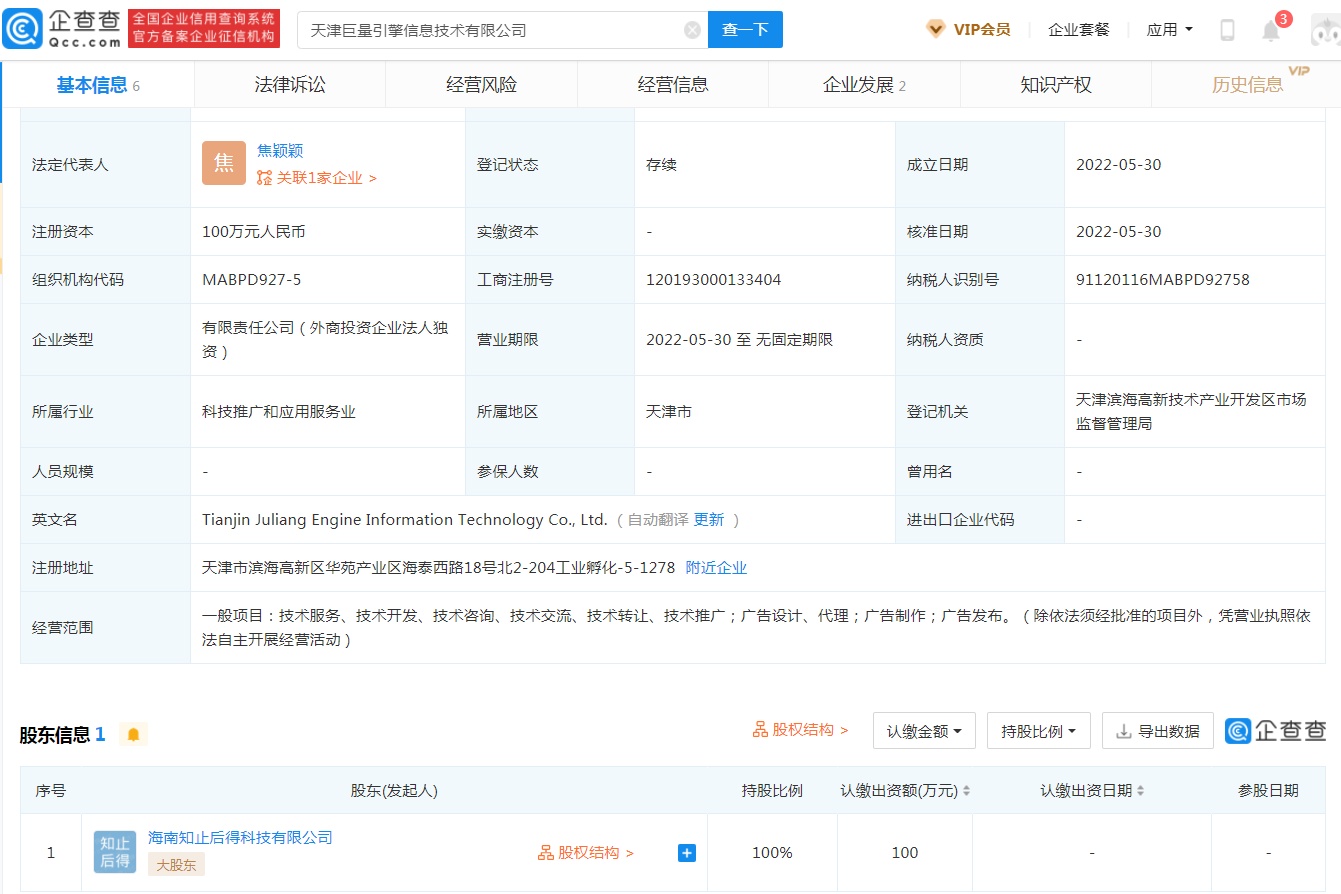
Task: Open the 持股比例 filter dropdown
Action: point(1038,731)
